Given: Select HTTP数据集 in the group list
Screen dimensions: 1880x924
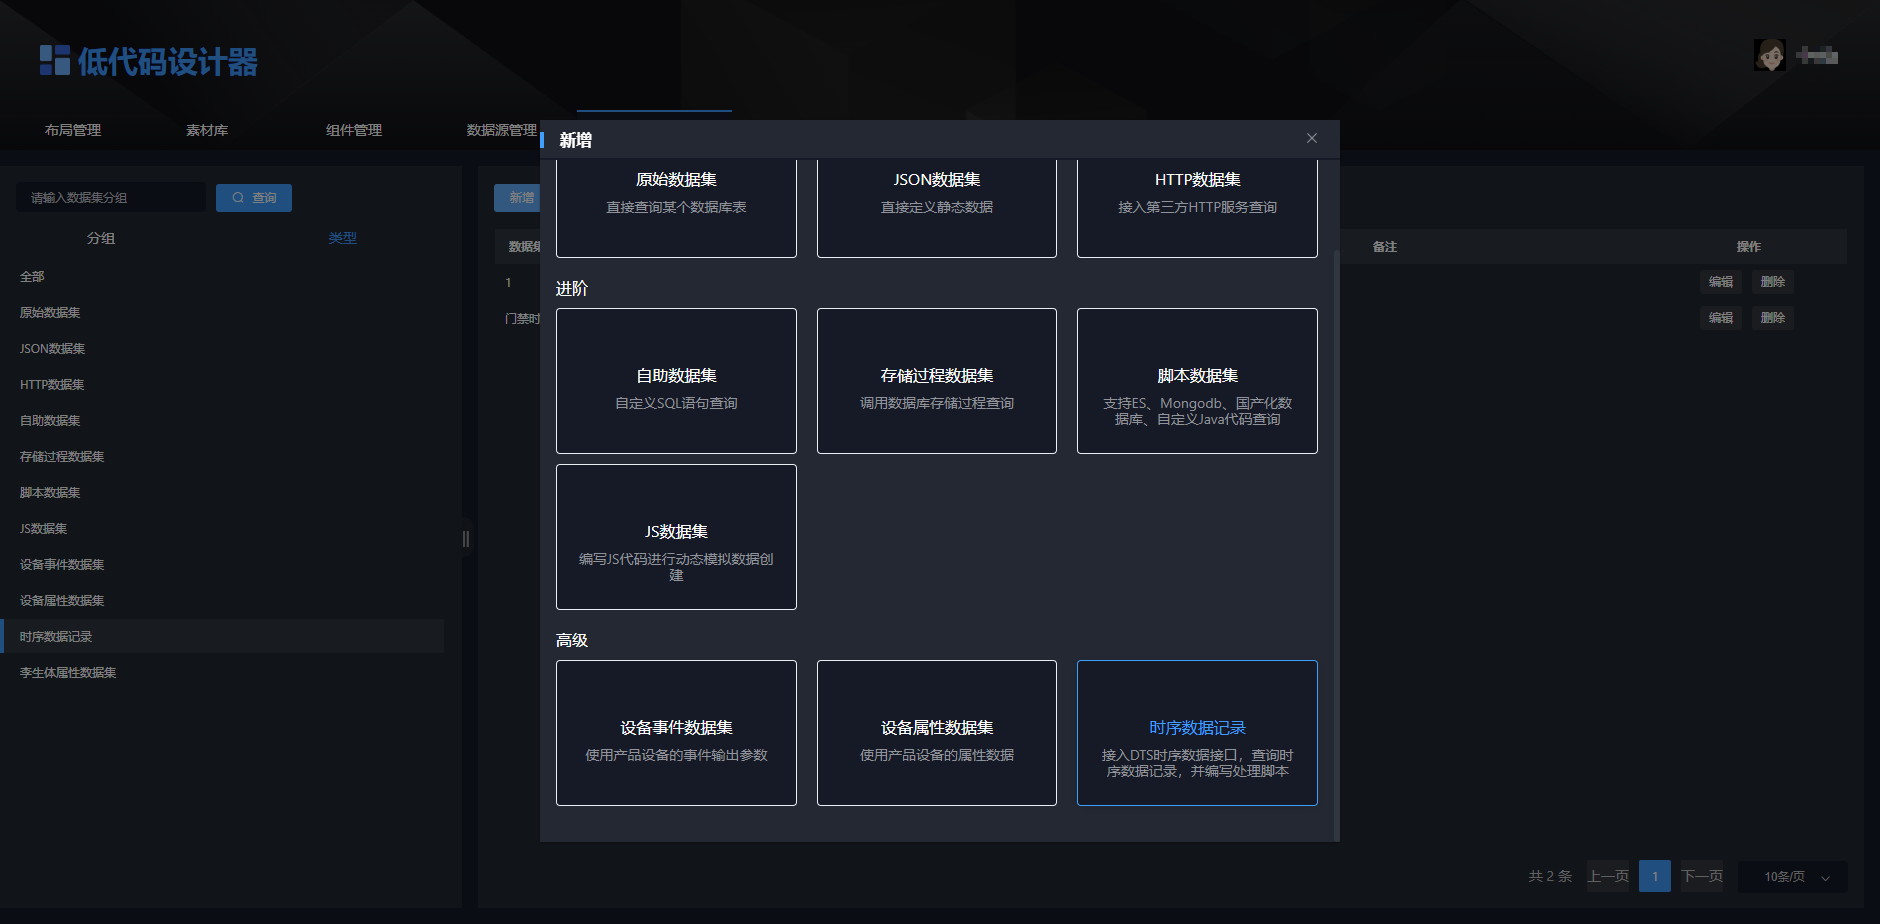Looking at the screenshot, I should click(x=222, y=384).
